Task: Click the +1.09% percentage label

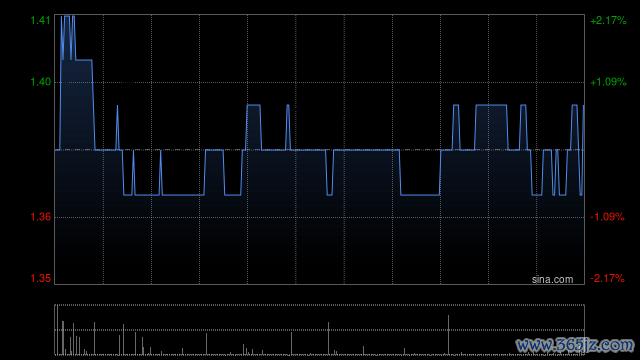Action: 608,82
